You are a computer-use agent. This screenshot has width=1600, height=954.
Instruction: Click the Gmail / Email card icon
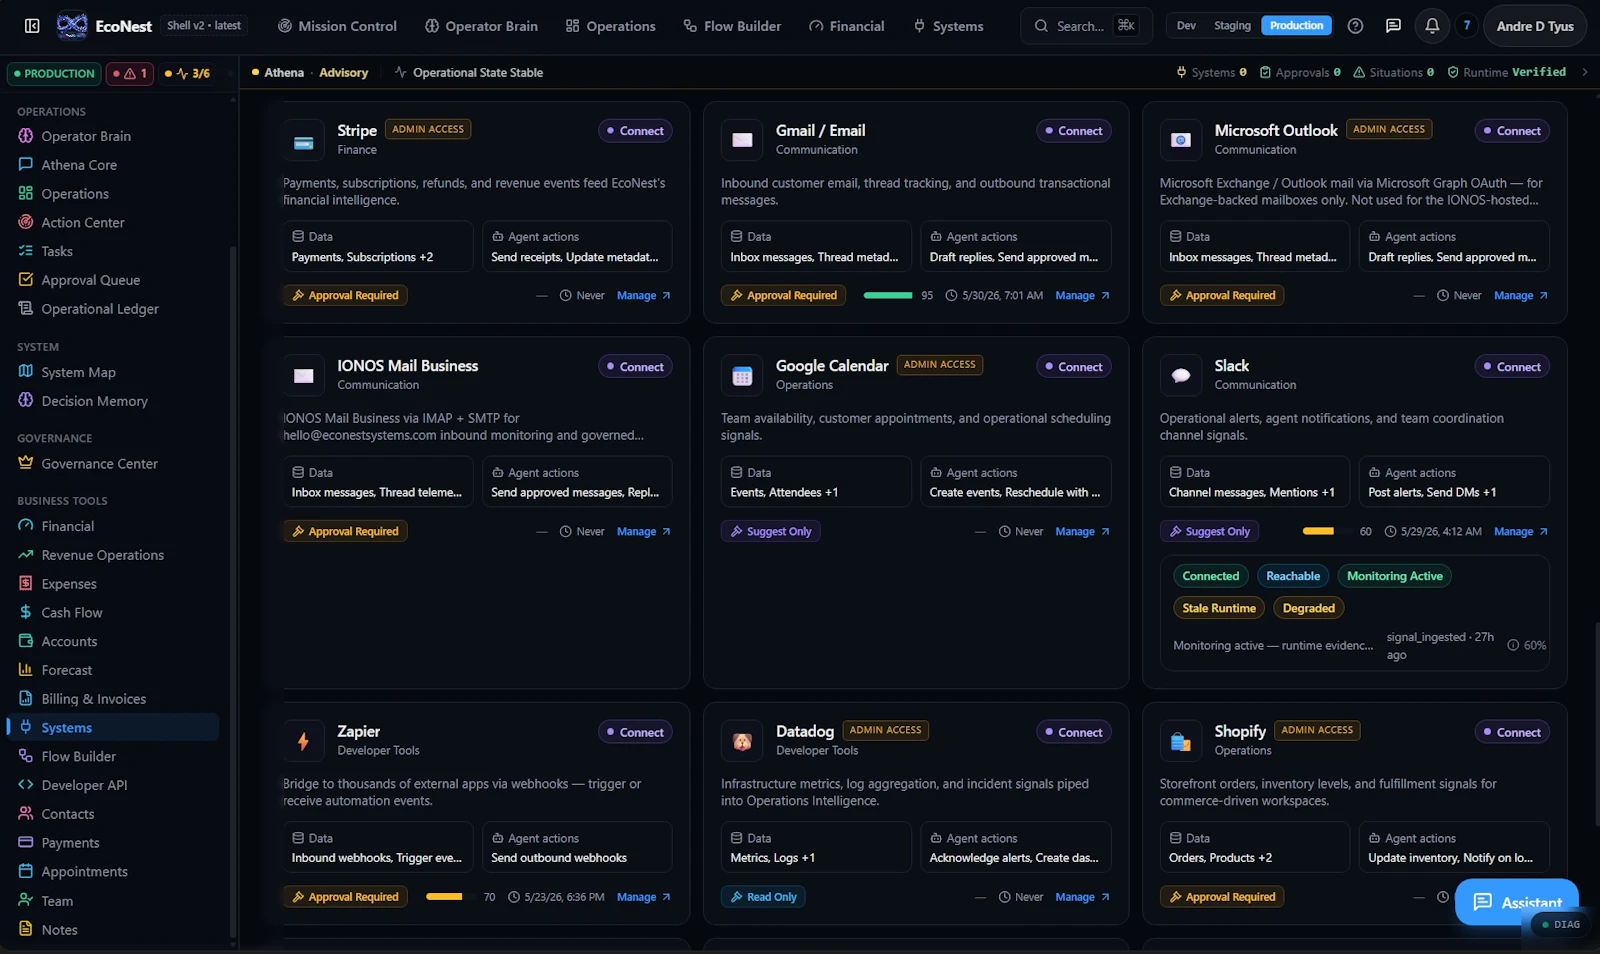click(x=742, y=141)
